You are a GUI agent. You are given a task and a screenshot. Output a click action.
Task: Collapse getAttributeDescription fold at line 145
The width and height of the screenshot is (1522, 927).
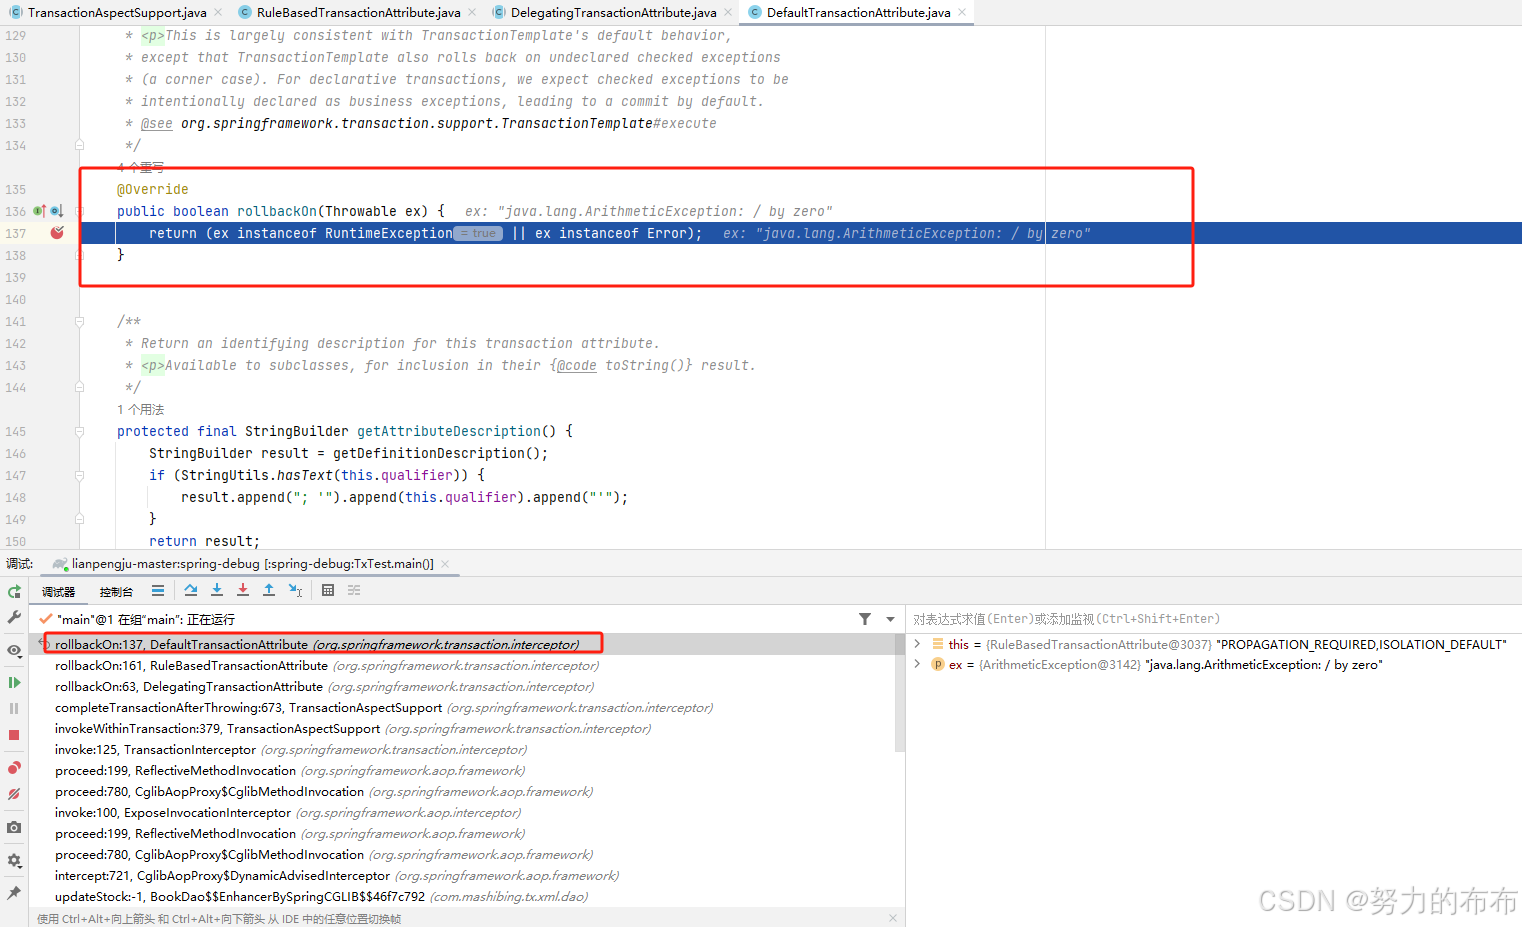pos(79,431)
